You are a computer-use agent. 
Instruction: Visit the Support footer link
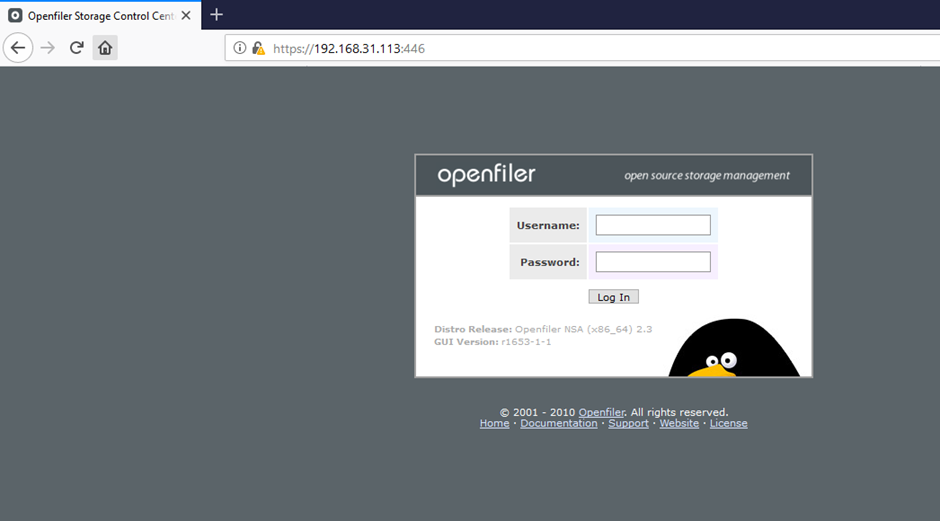[x=628, y=423]
